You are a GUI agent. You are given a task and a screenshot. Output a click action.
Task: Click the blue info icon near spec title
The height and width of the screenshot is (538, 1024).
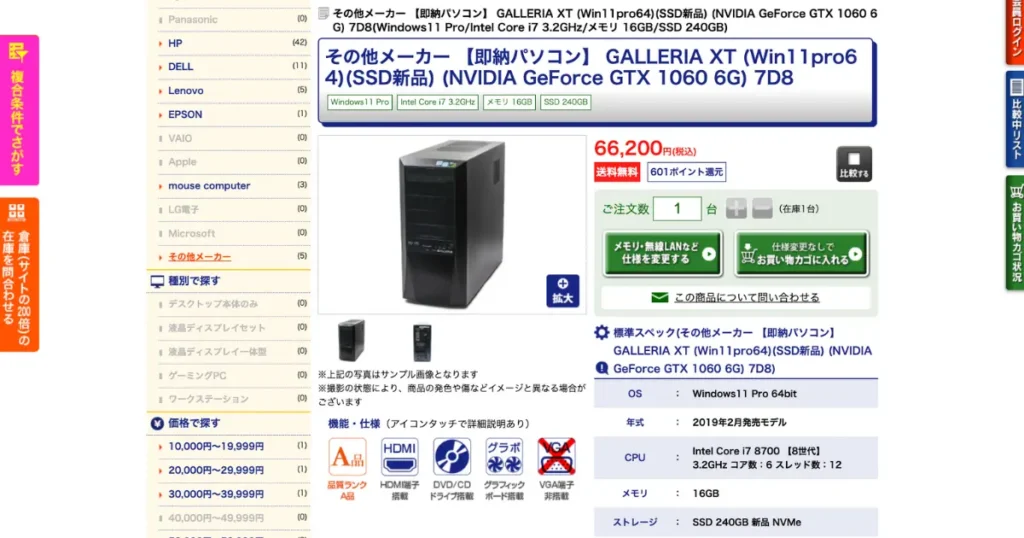601,368
